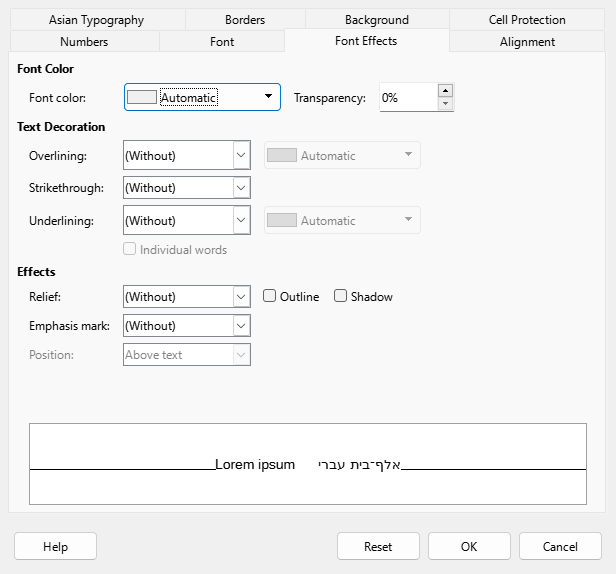
Task: Open the Font color dropdown arrow
Action: tap(268, 96)
